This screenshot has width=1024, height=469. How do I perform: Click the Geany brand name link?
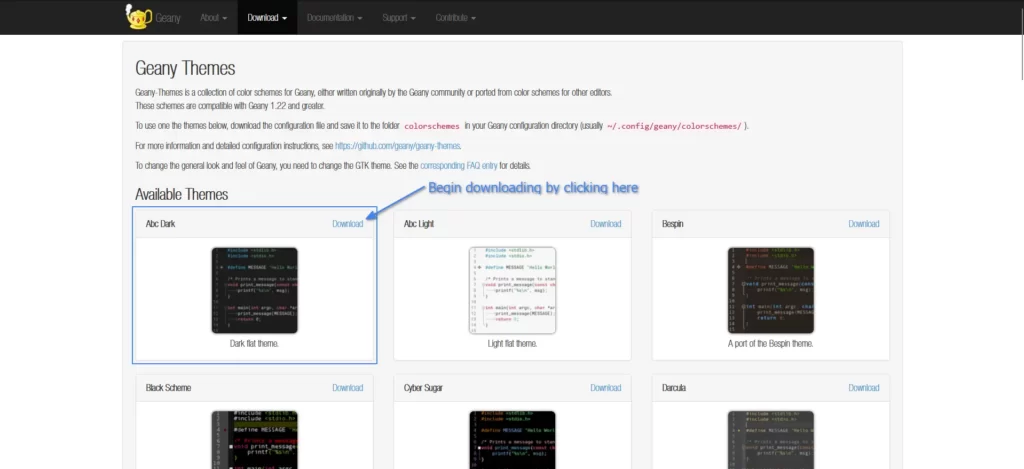point(168,18)
